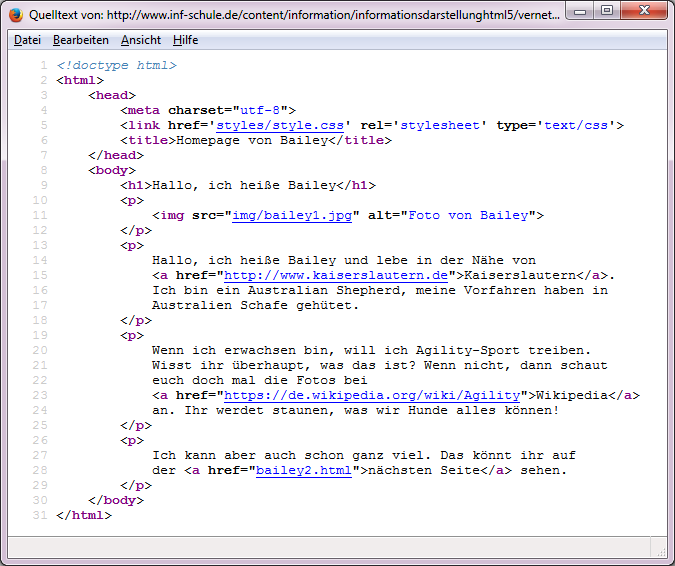Open the www.kaiserslautern.de hyperlink
This screenshot has height=566, width=675.
[335, 275]
